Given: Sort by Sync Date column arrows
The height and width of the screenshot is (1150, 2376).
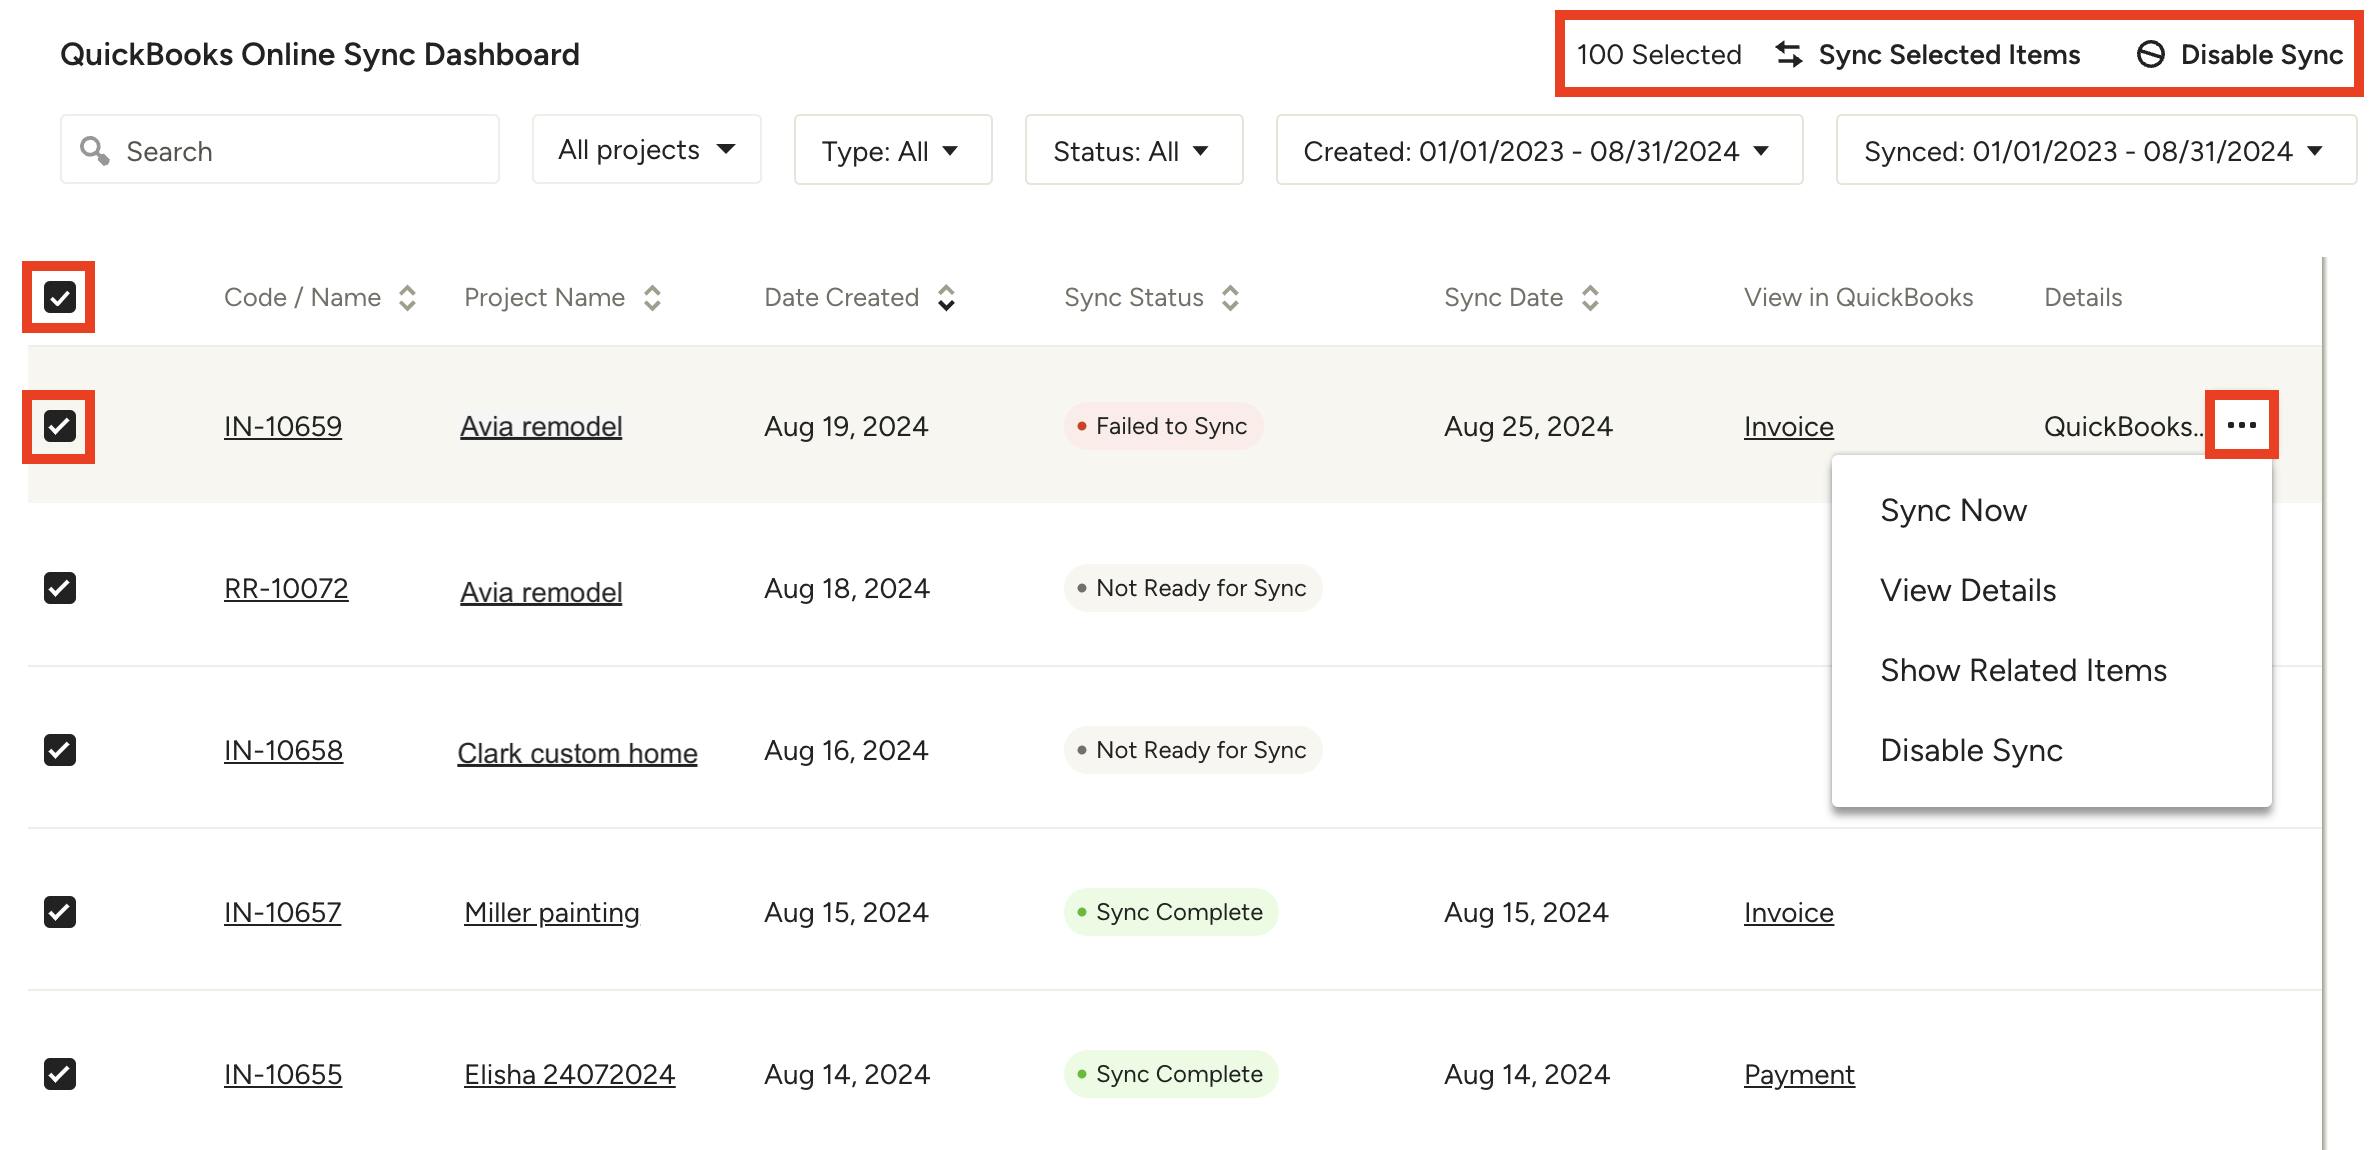Looking at the screenshot, I should (x=1590, y=298).
